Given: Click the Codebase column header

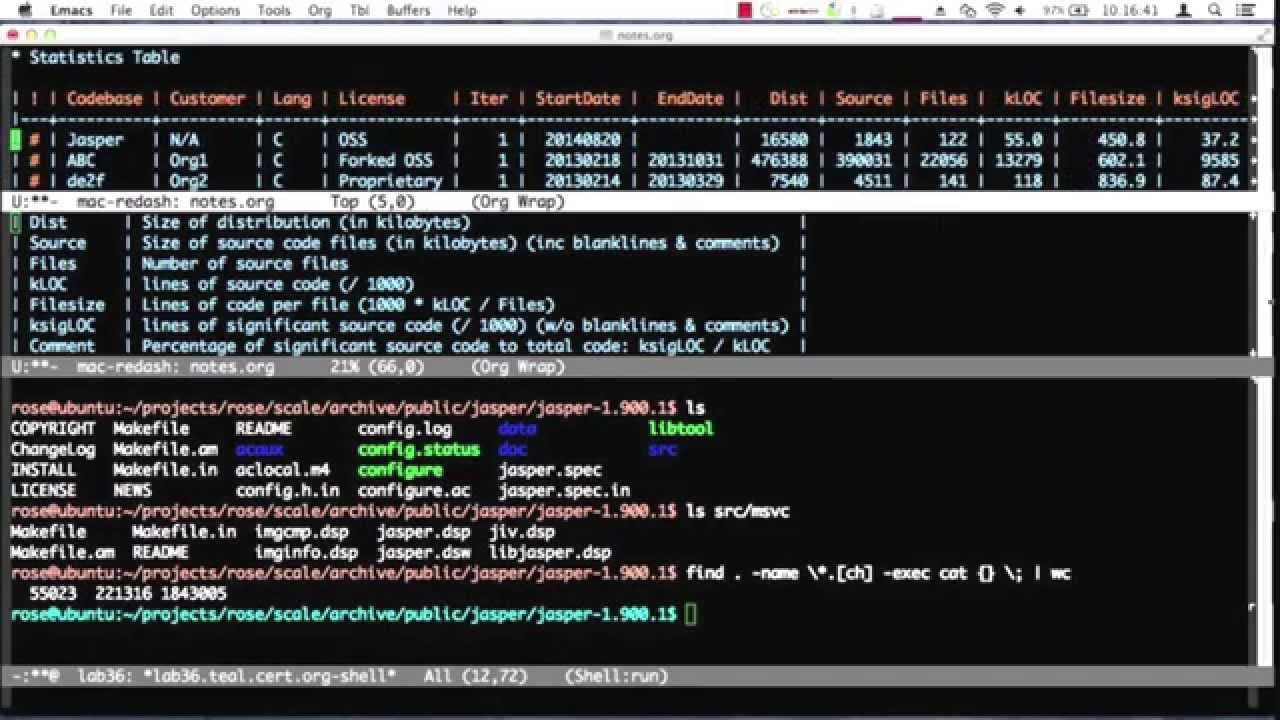Looking at the screenshot, I should [104, 98].
